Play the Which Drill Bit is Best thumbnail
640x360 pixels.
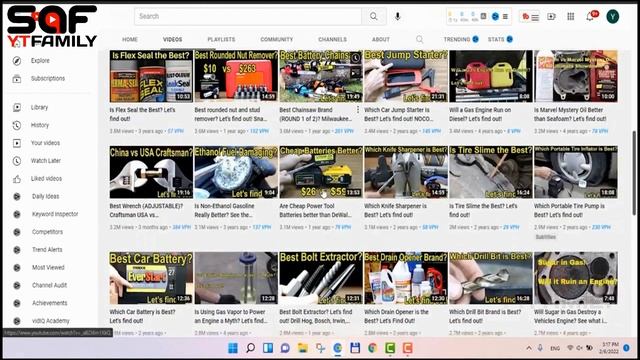[491, 278]
